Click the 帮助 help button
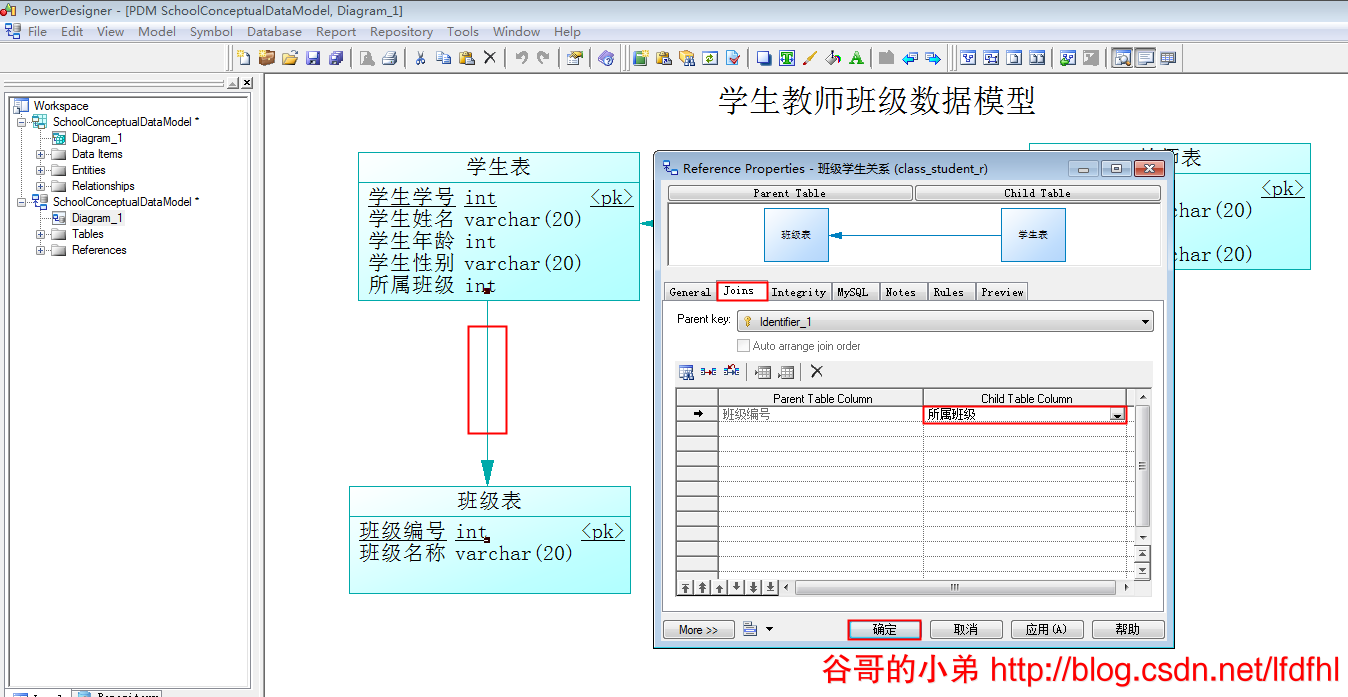 1128,630
